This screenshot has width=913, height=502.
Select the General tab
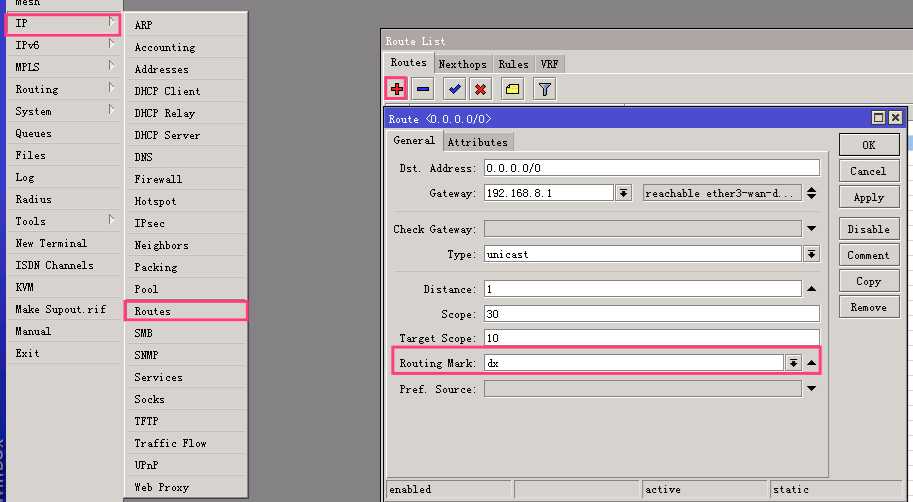click(x=414, y=140)
